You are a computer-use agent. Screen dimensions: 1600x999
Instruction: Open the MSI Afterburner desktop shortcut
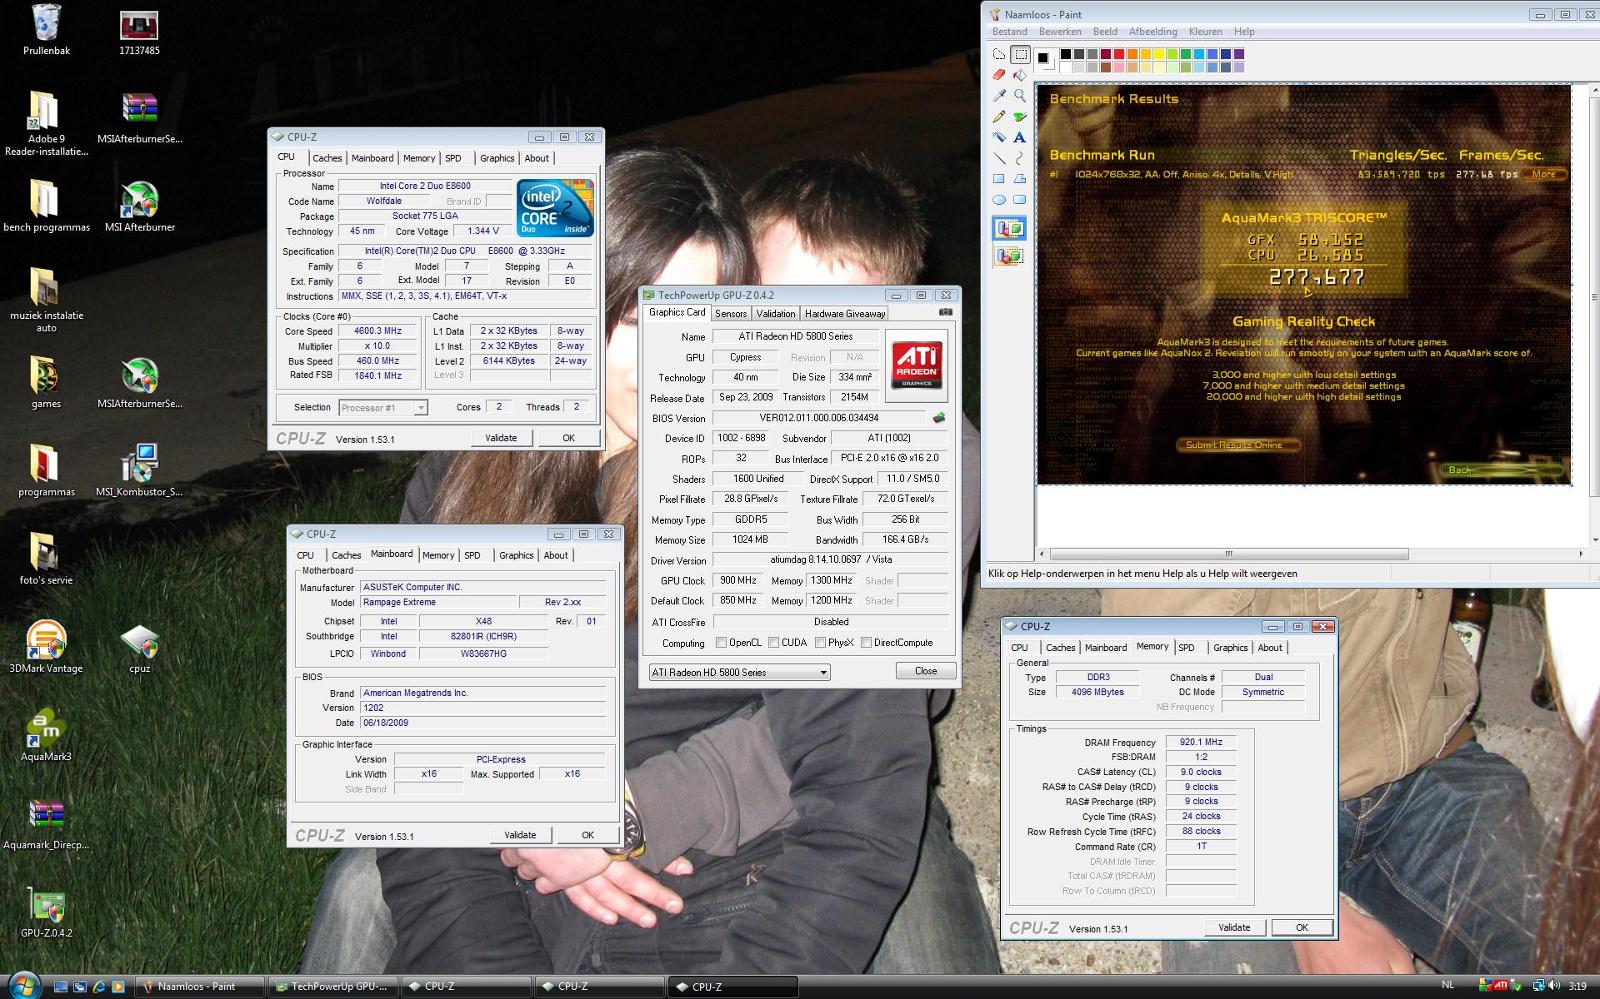click(140, 208)
